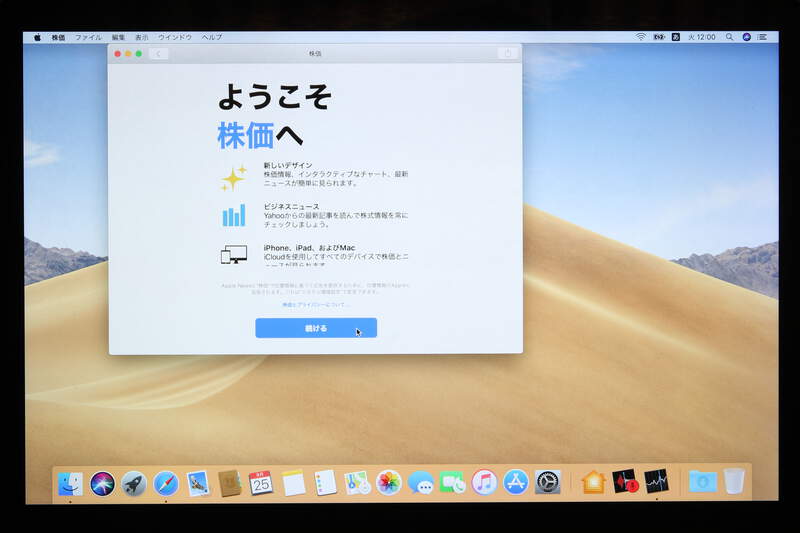The image size is (800, 533).
Task: Open FaceTime icon in Dock
Action: [453, 483]
